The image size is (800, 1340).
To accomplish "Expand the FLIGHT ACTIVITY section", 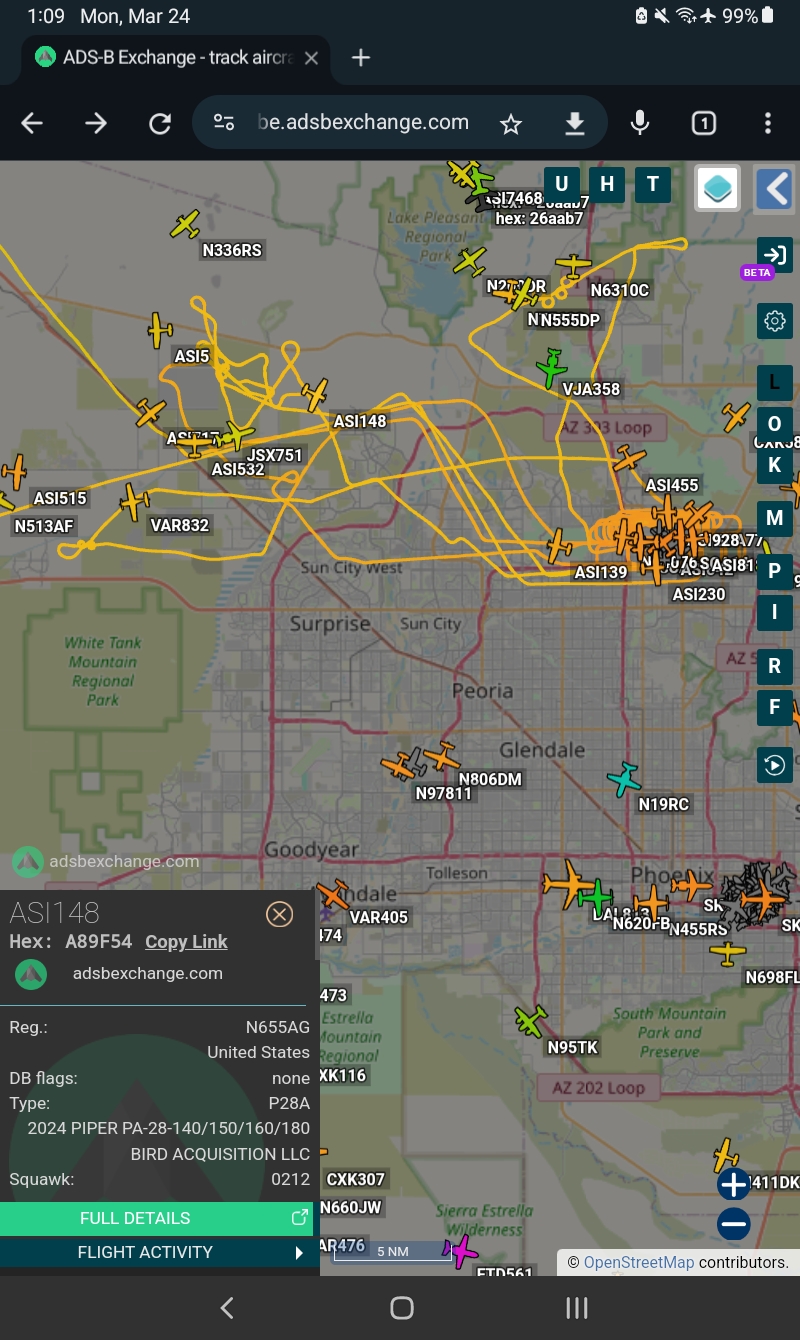I will click(x=157, y=1252).
